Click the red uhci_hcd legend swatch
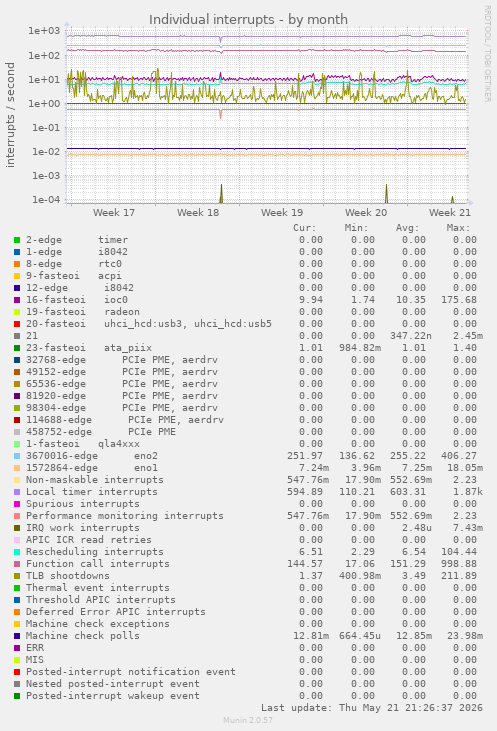This screenshot has height=731, width=497. point(17,324)
